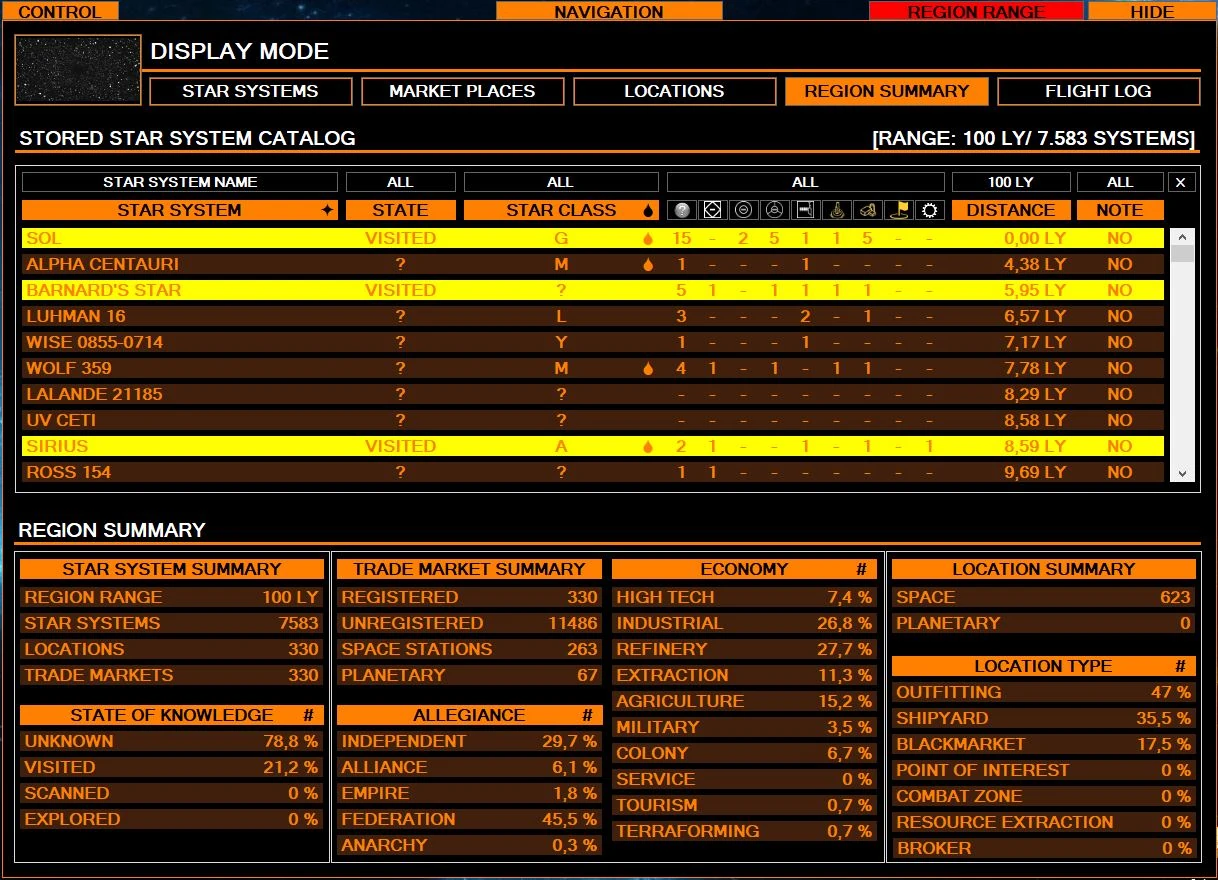Click the Ocellus station column icon

774,210
